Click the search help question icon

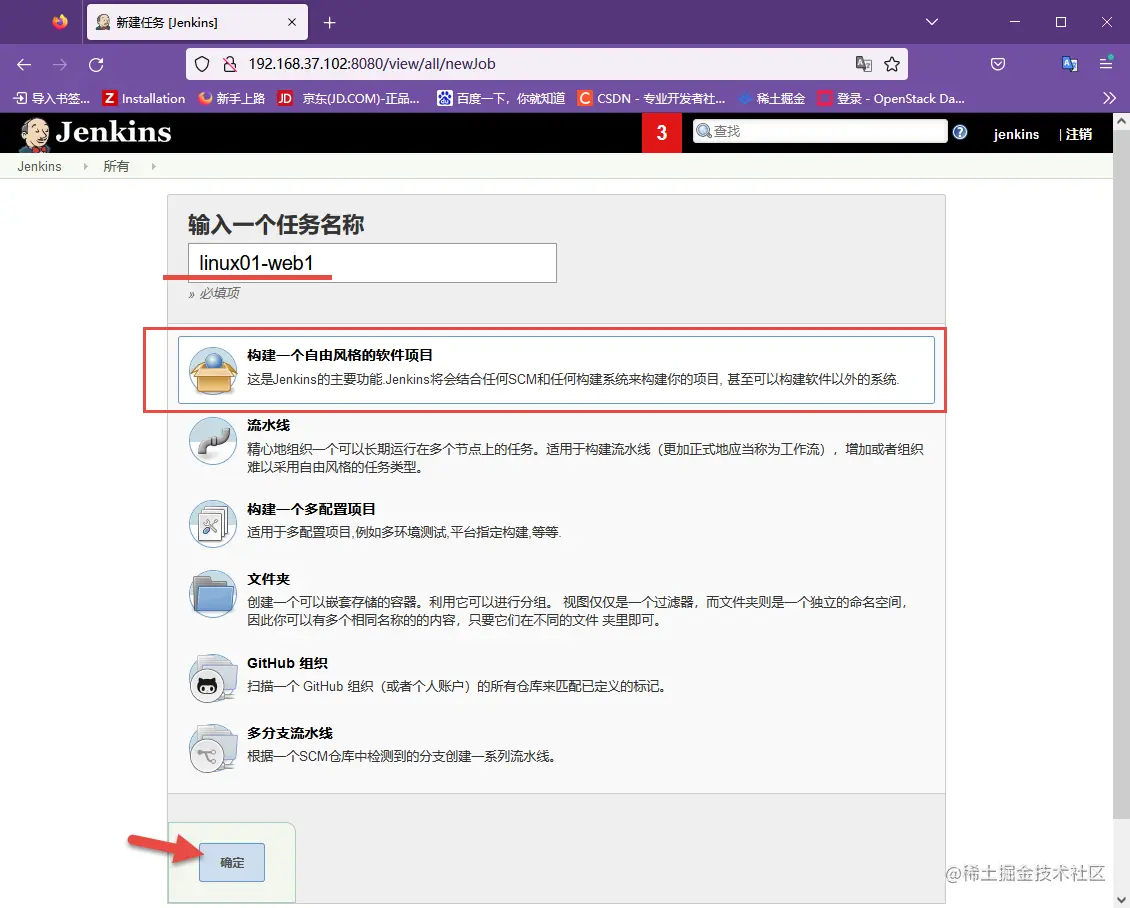point(960,132)
